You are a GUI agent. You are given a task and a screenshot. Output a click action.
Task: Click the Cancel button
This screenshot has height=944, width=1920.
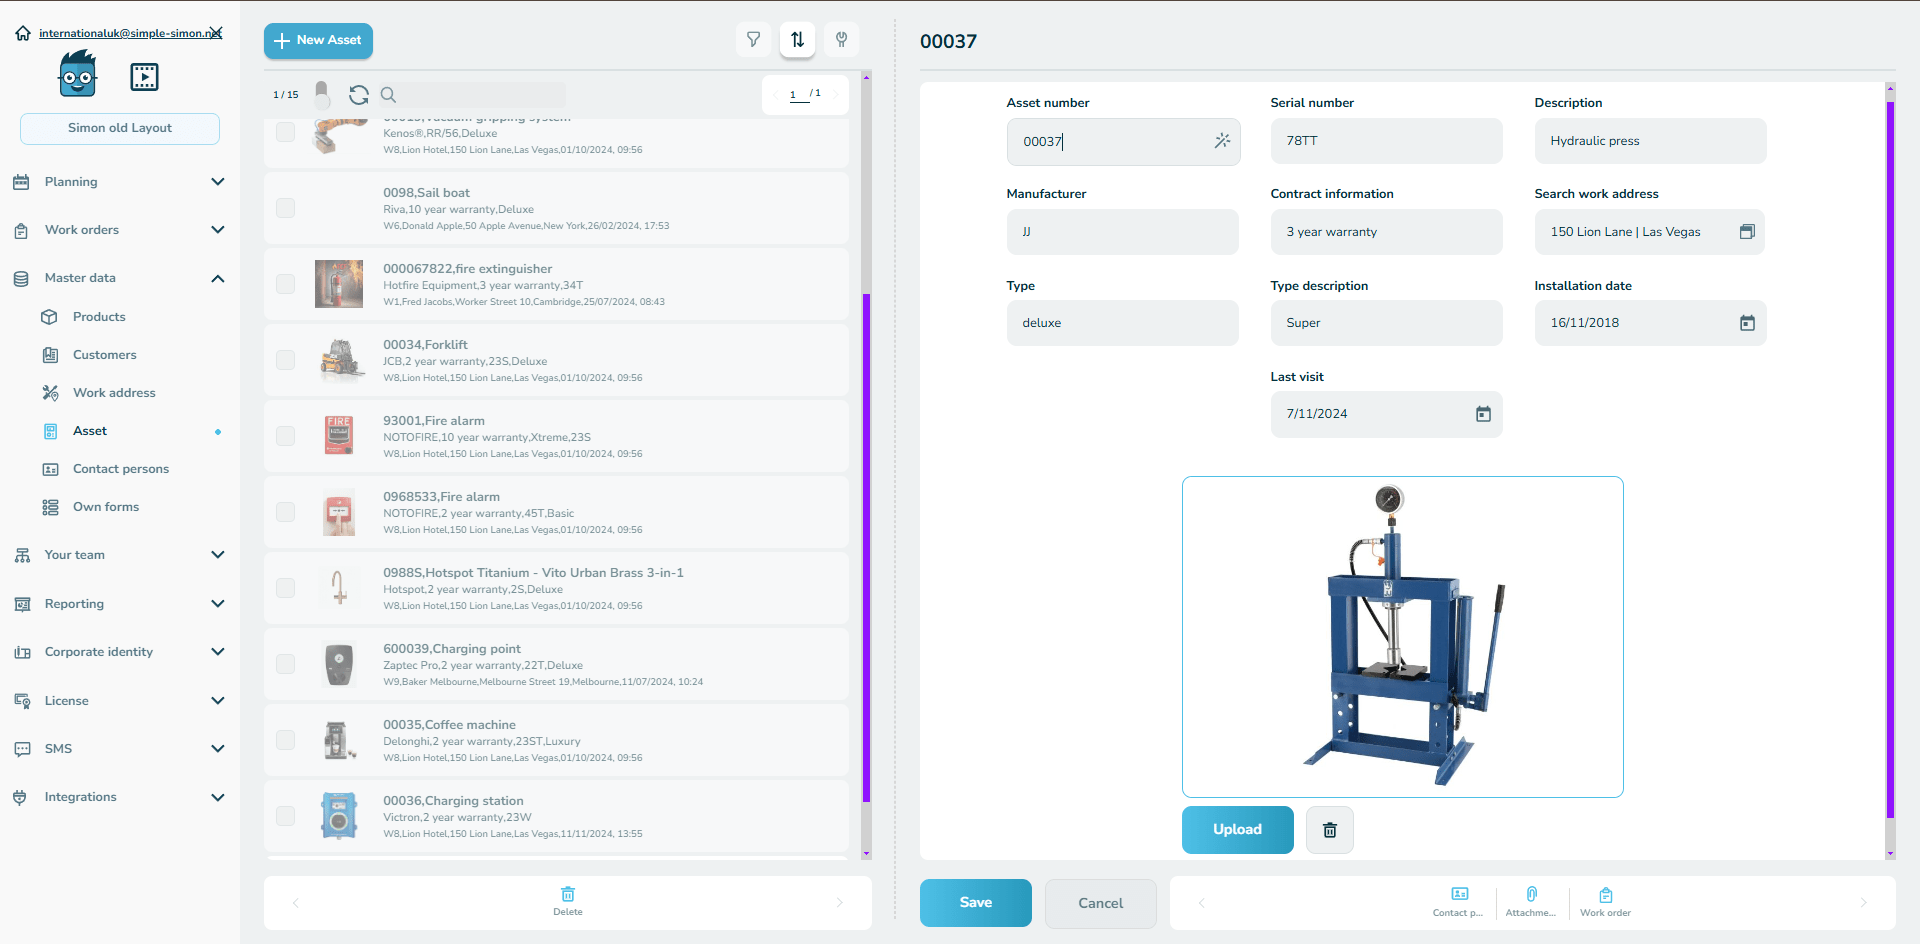point(1100,903)
